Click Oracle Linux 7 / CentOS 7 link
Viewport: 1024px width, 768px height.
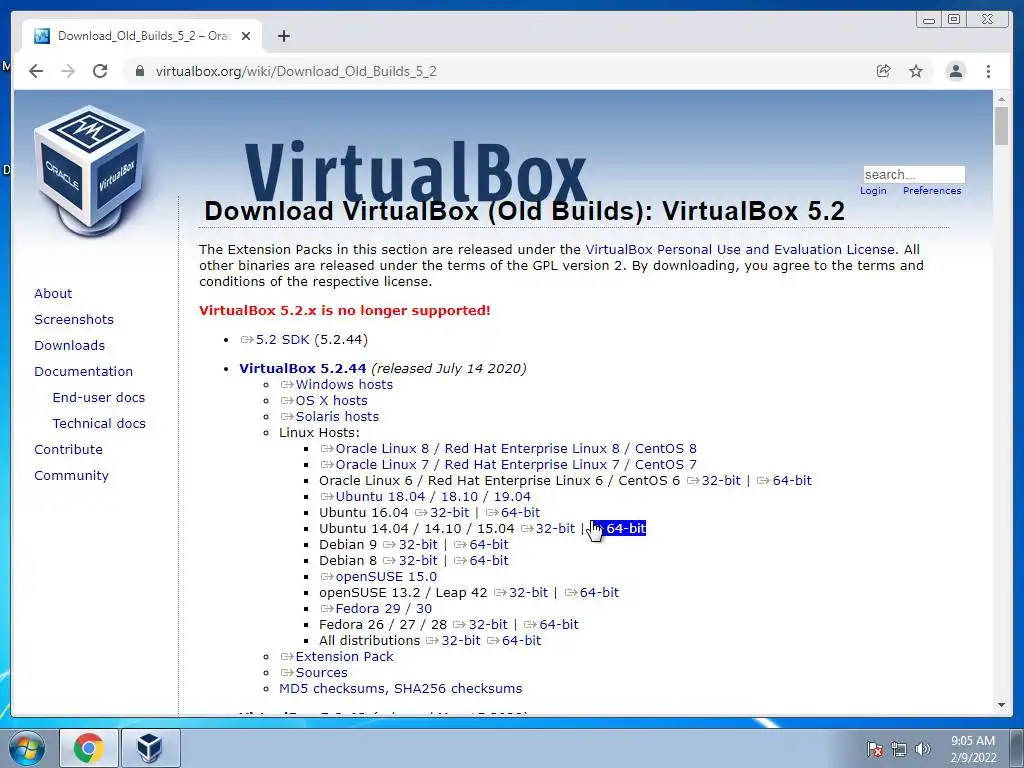coord(509,464)
